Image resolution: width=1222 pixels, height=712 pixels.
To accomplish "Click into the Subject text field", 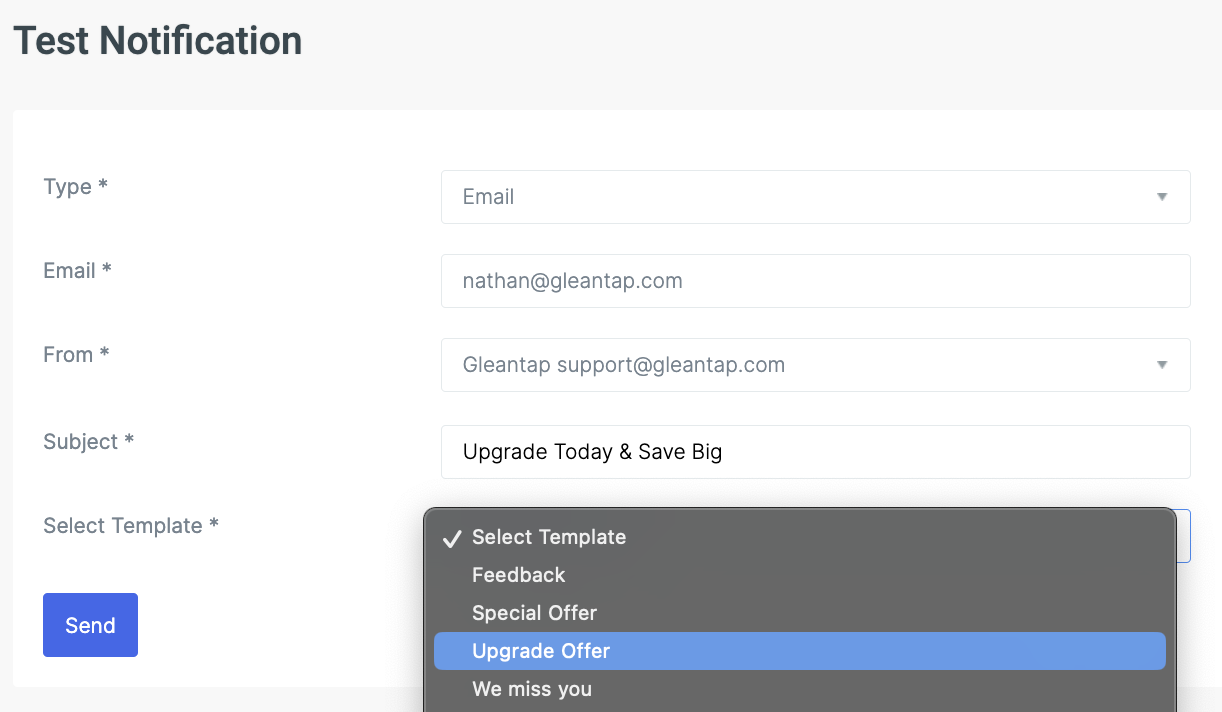I will coord(815,452).
